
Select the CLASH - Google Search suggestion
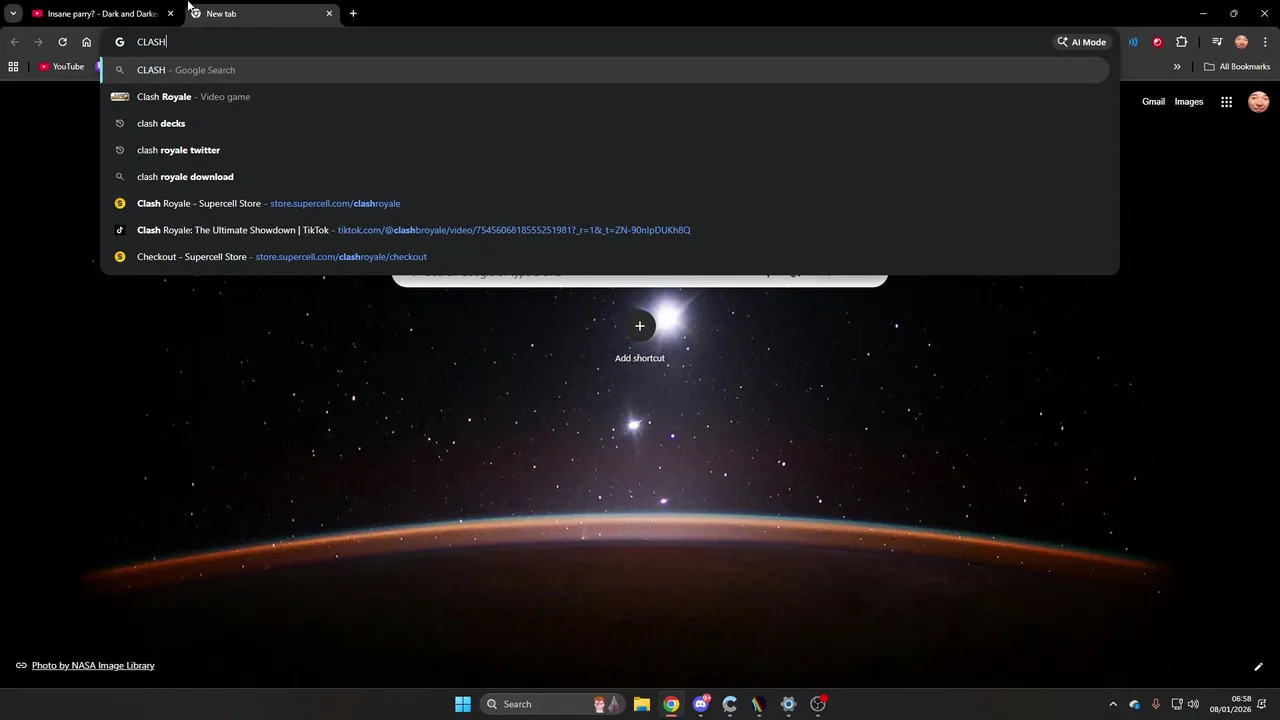click(x=605, y=70)
